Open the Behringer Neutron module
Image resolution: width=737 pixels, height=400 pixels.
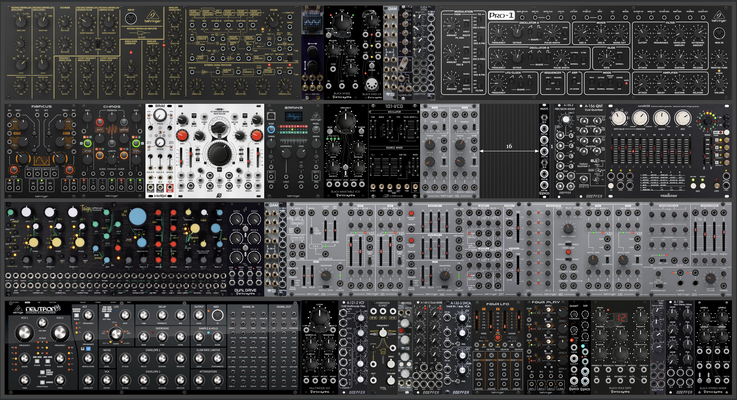point(151,346)
